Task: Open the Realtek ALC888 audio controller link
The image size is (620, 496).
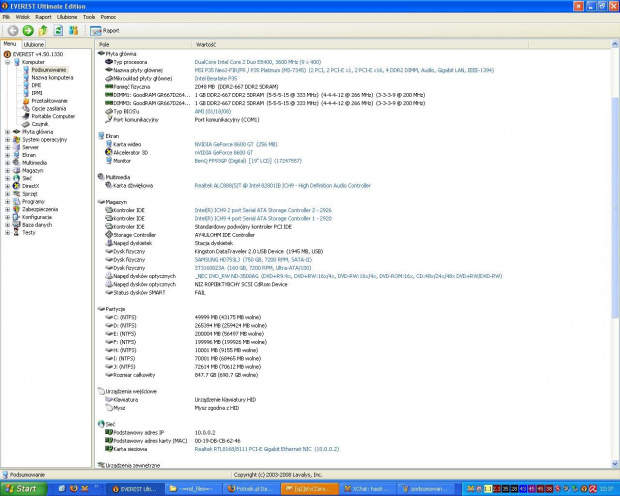Action: click(x=283, y=186)
